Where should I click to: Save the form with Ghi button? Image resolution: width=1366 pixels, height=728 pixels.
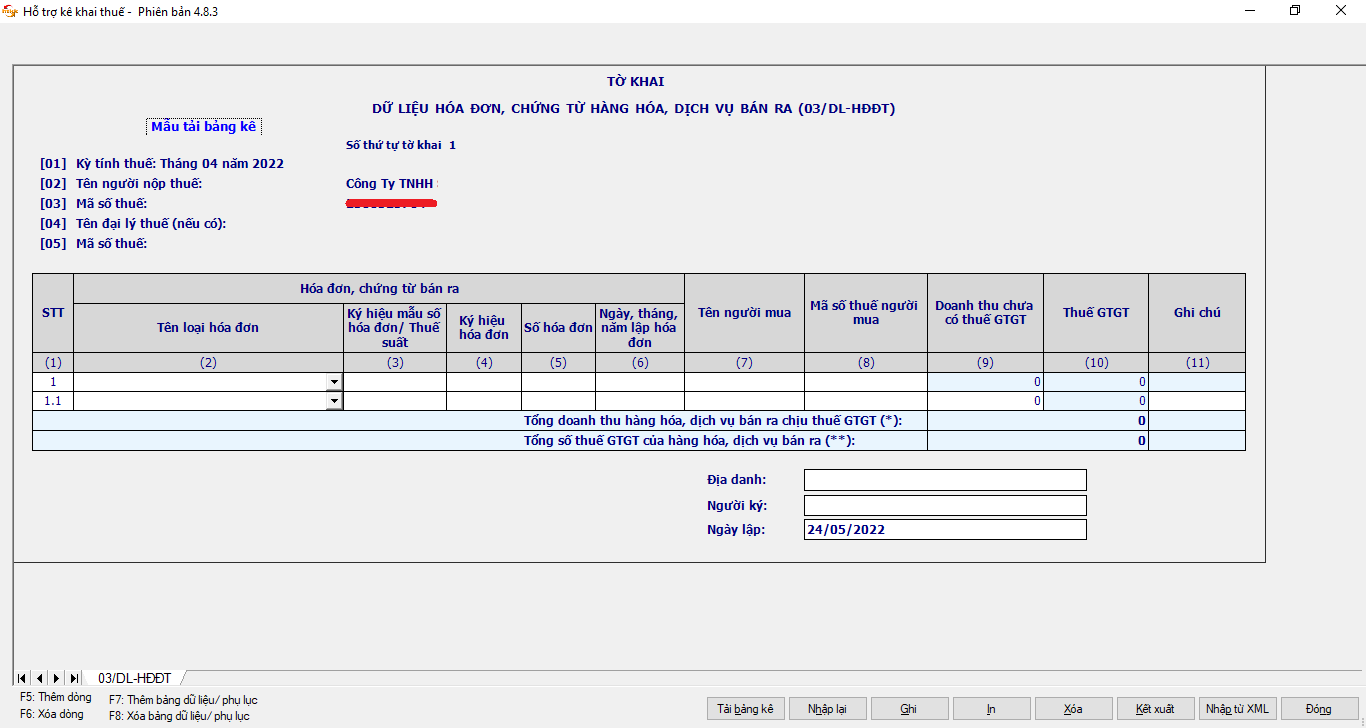point(909,709)
